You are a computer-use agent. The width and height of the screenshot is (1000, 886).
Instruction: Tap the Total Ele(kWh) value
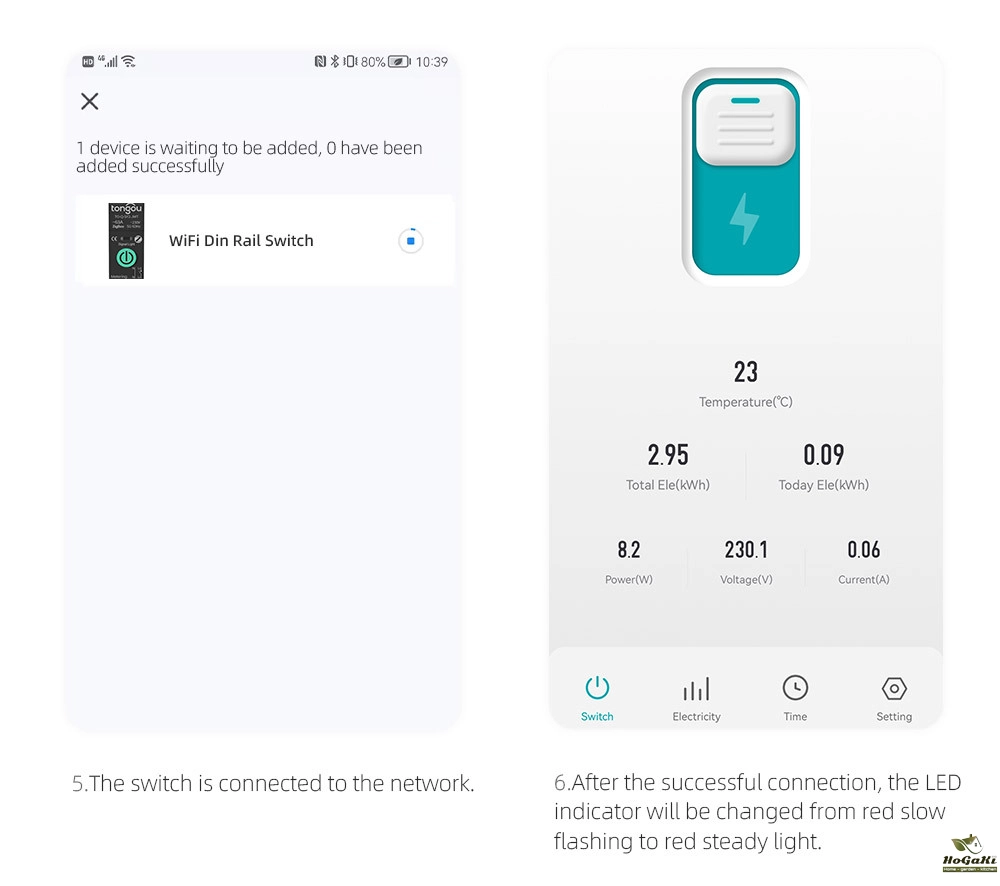click(668, 455)
